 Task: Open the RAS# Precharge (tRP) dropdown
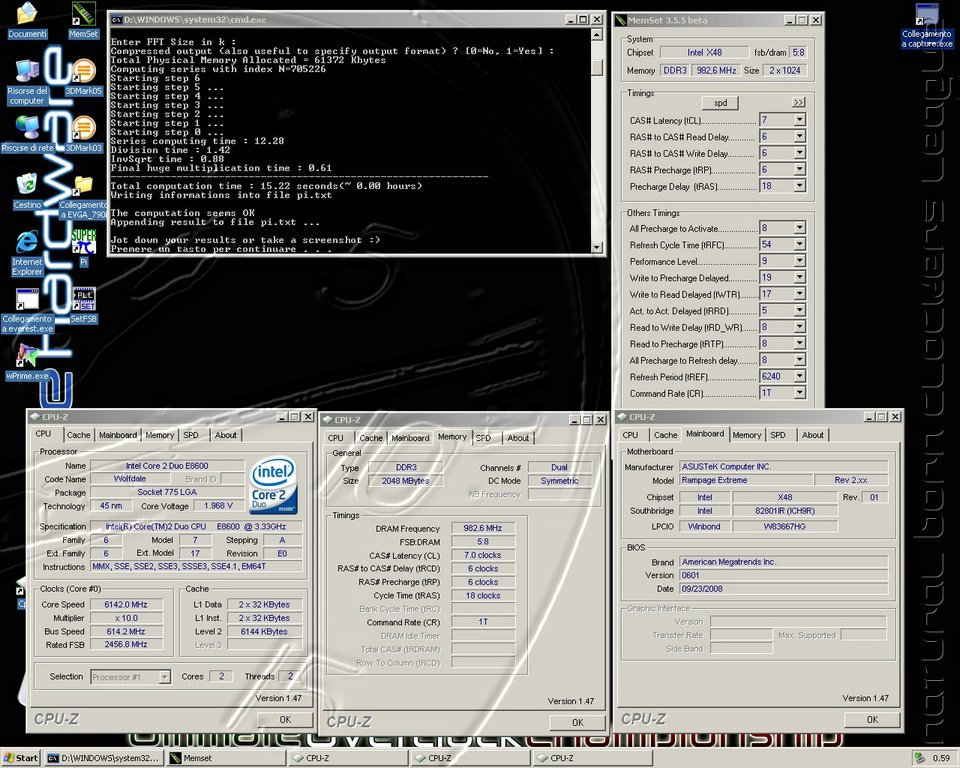tap(800, 170)
